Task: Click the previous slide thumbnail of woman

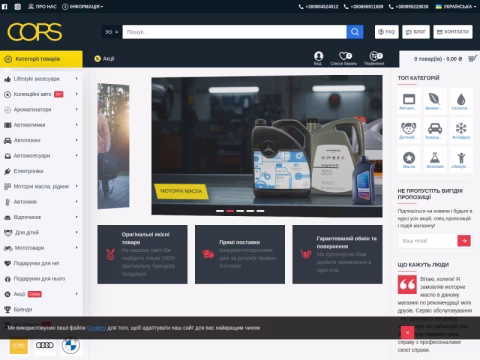Action: [x=113, y=146]
